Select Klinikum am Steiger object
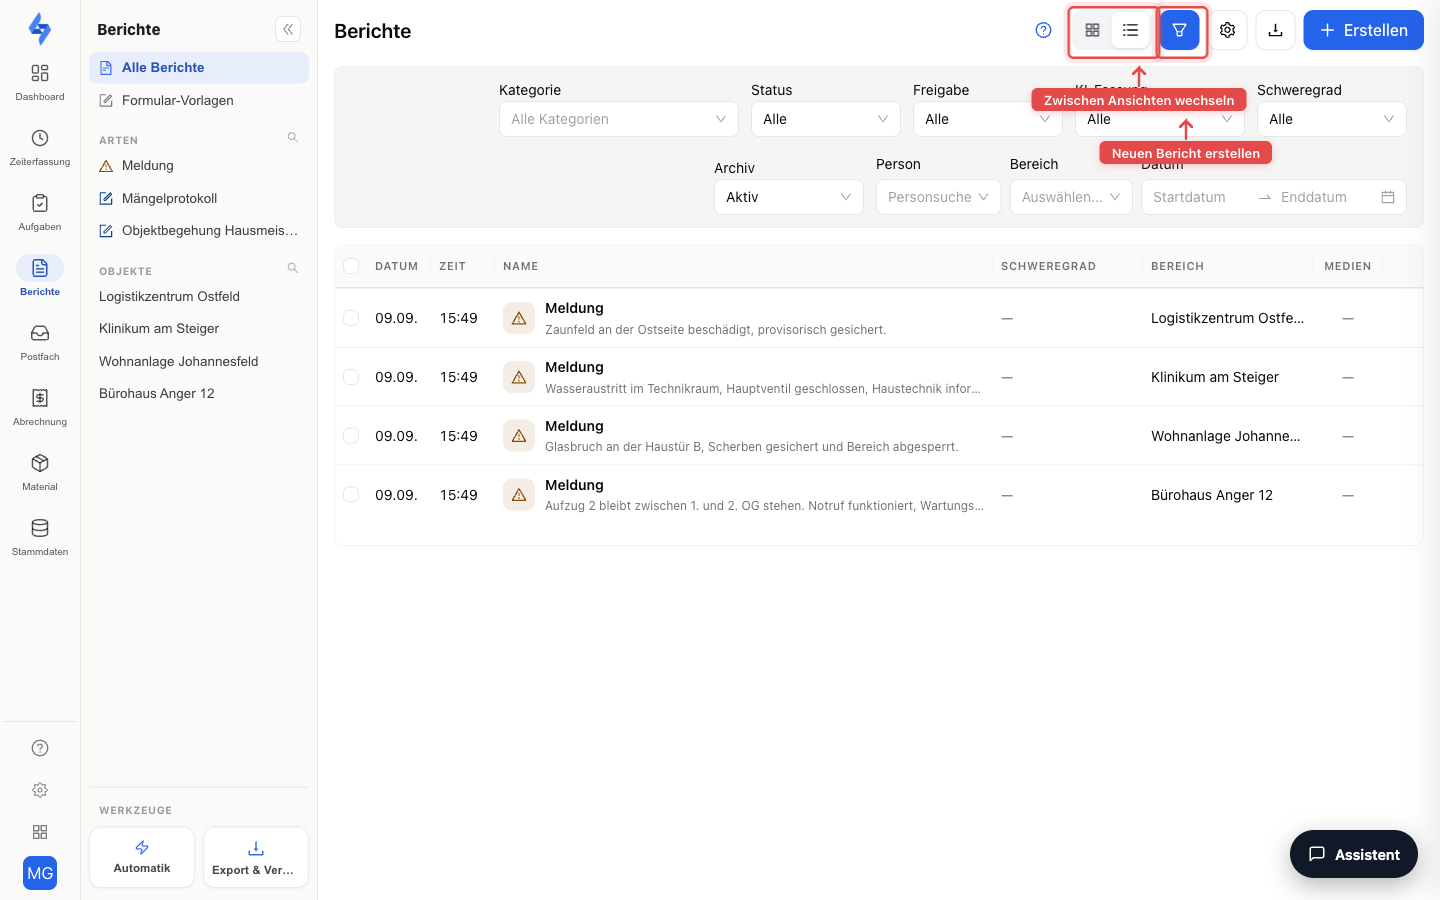This screenshot has height=900, width=1440. [199, 328]
